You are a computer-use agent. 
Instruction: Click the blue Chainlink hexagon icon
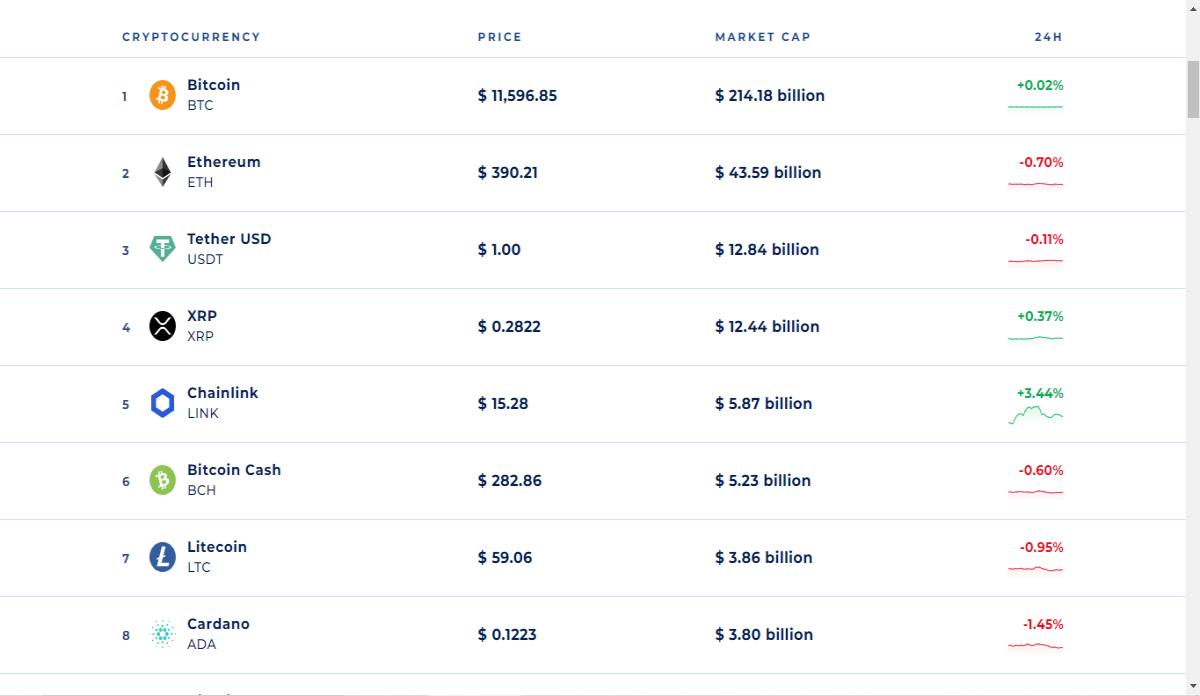click(x=162, y=403)
